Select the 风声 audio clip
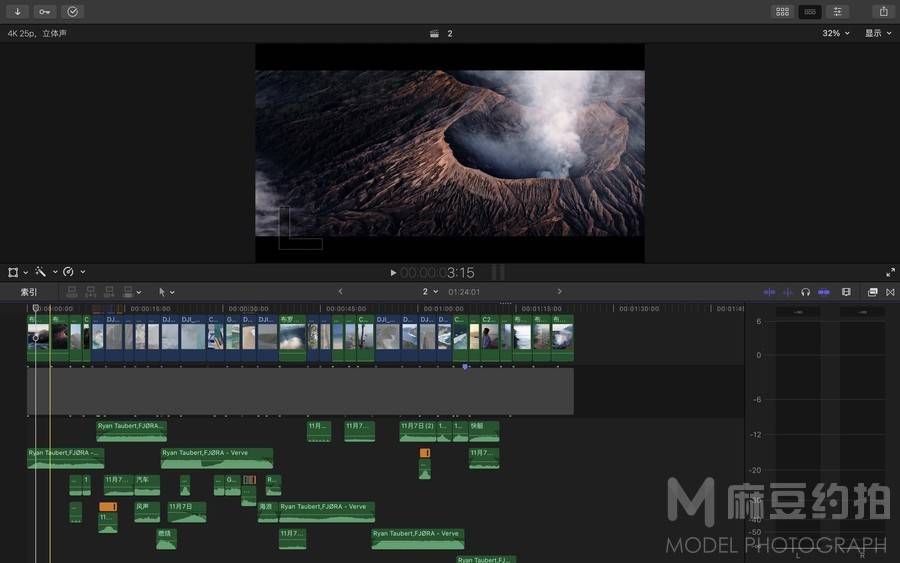This screenshot has width=900, height=563. 147,512
